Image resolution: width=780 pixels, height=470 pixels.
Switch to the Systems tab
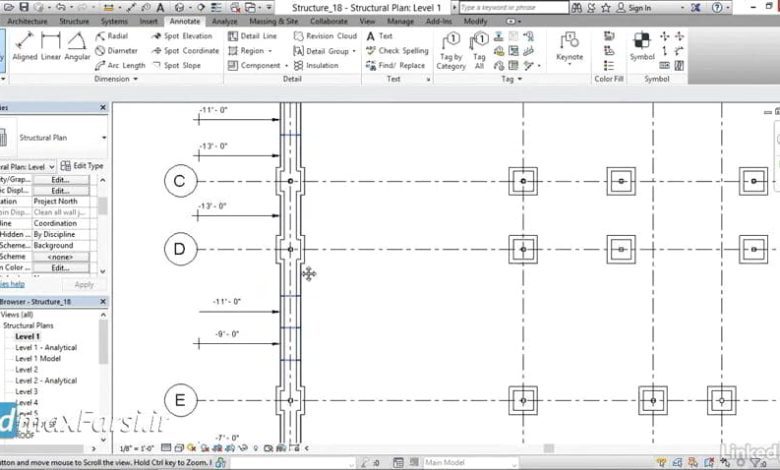coord(114,21)
